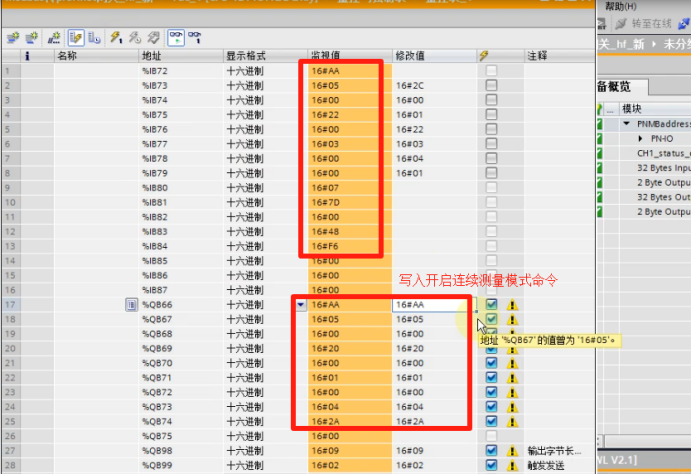Click the 转至在线 go online button
The width and height of the screenshot is (692, 475).
click(651, 23)
